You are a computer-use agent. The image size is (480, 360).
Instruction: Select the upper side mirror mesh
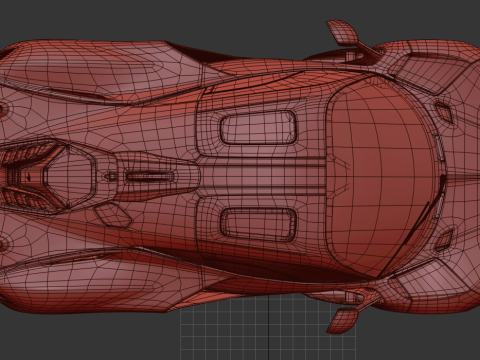(x=342, y=33)
